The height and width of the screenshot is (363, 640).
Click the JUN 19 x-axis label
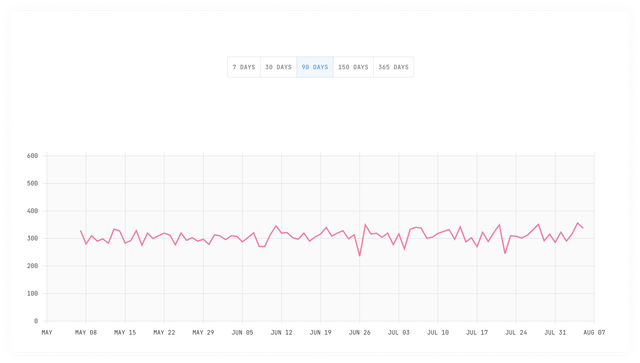[x=320, y=332]
